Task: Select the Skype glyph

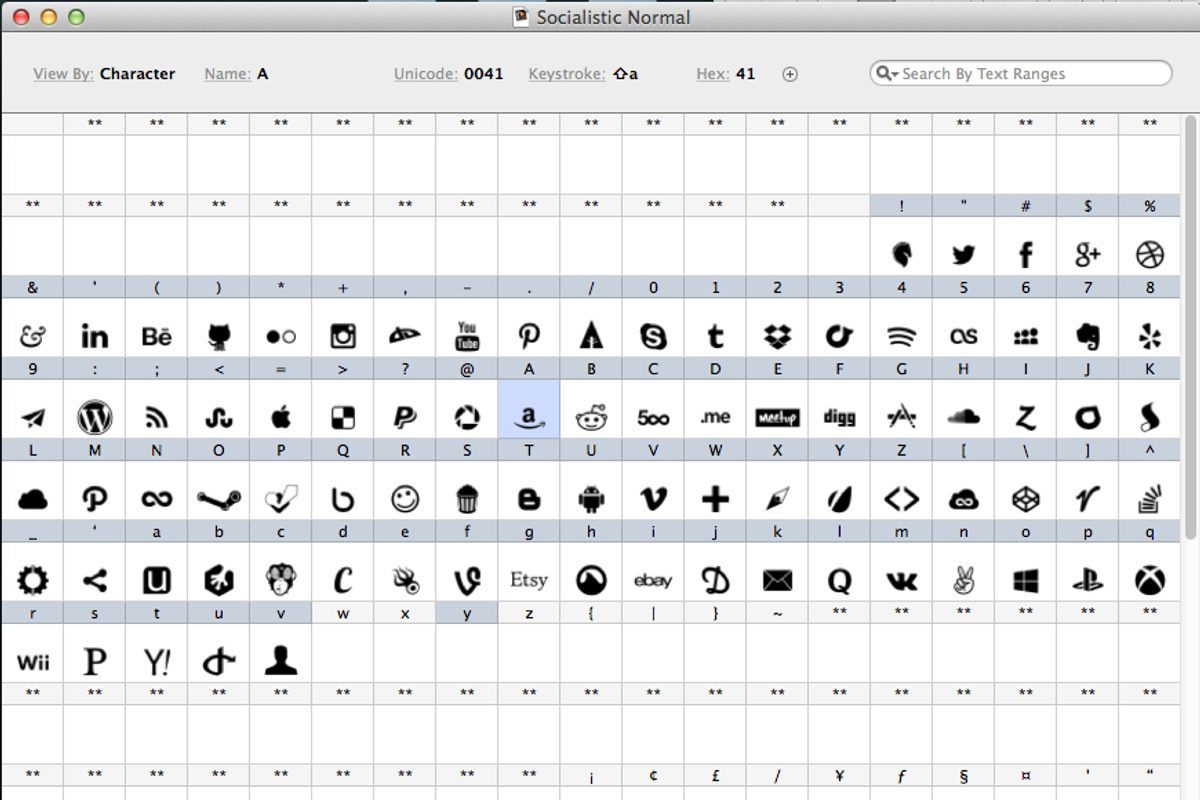Action: coord(653,337)
